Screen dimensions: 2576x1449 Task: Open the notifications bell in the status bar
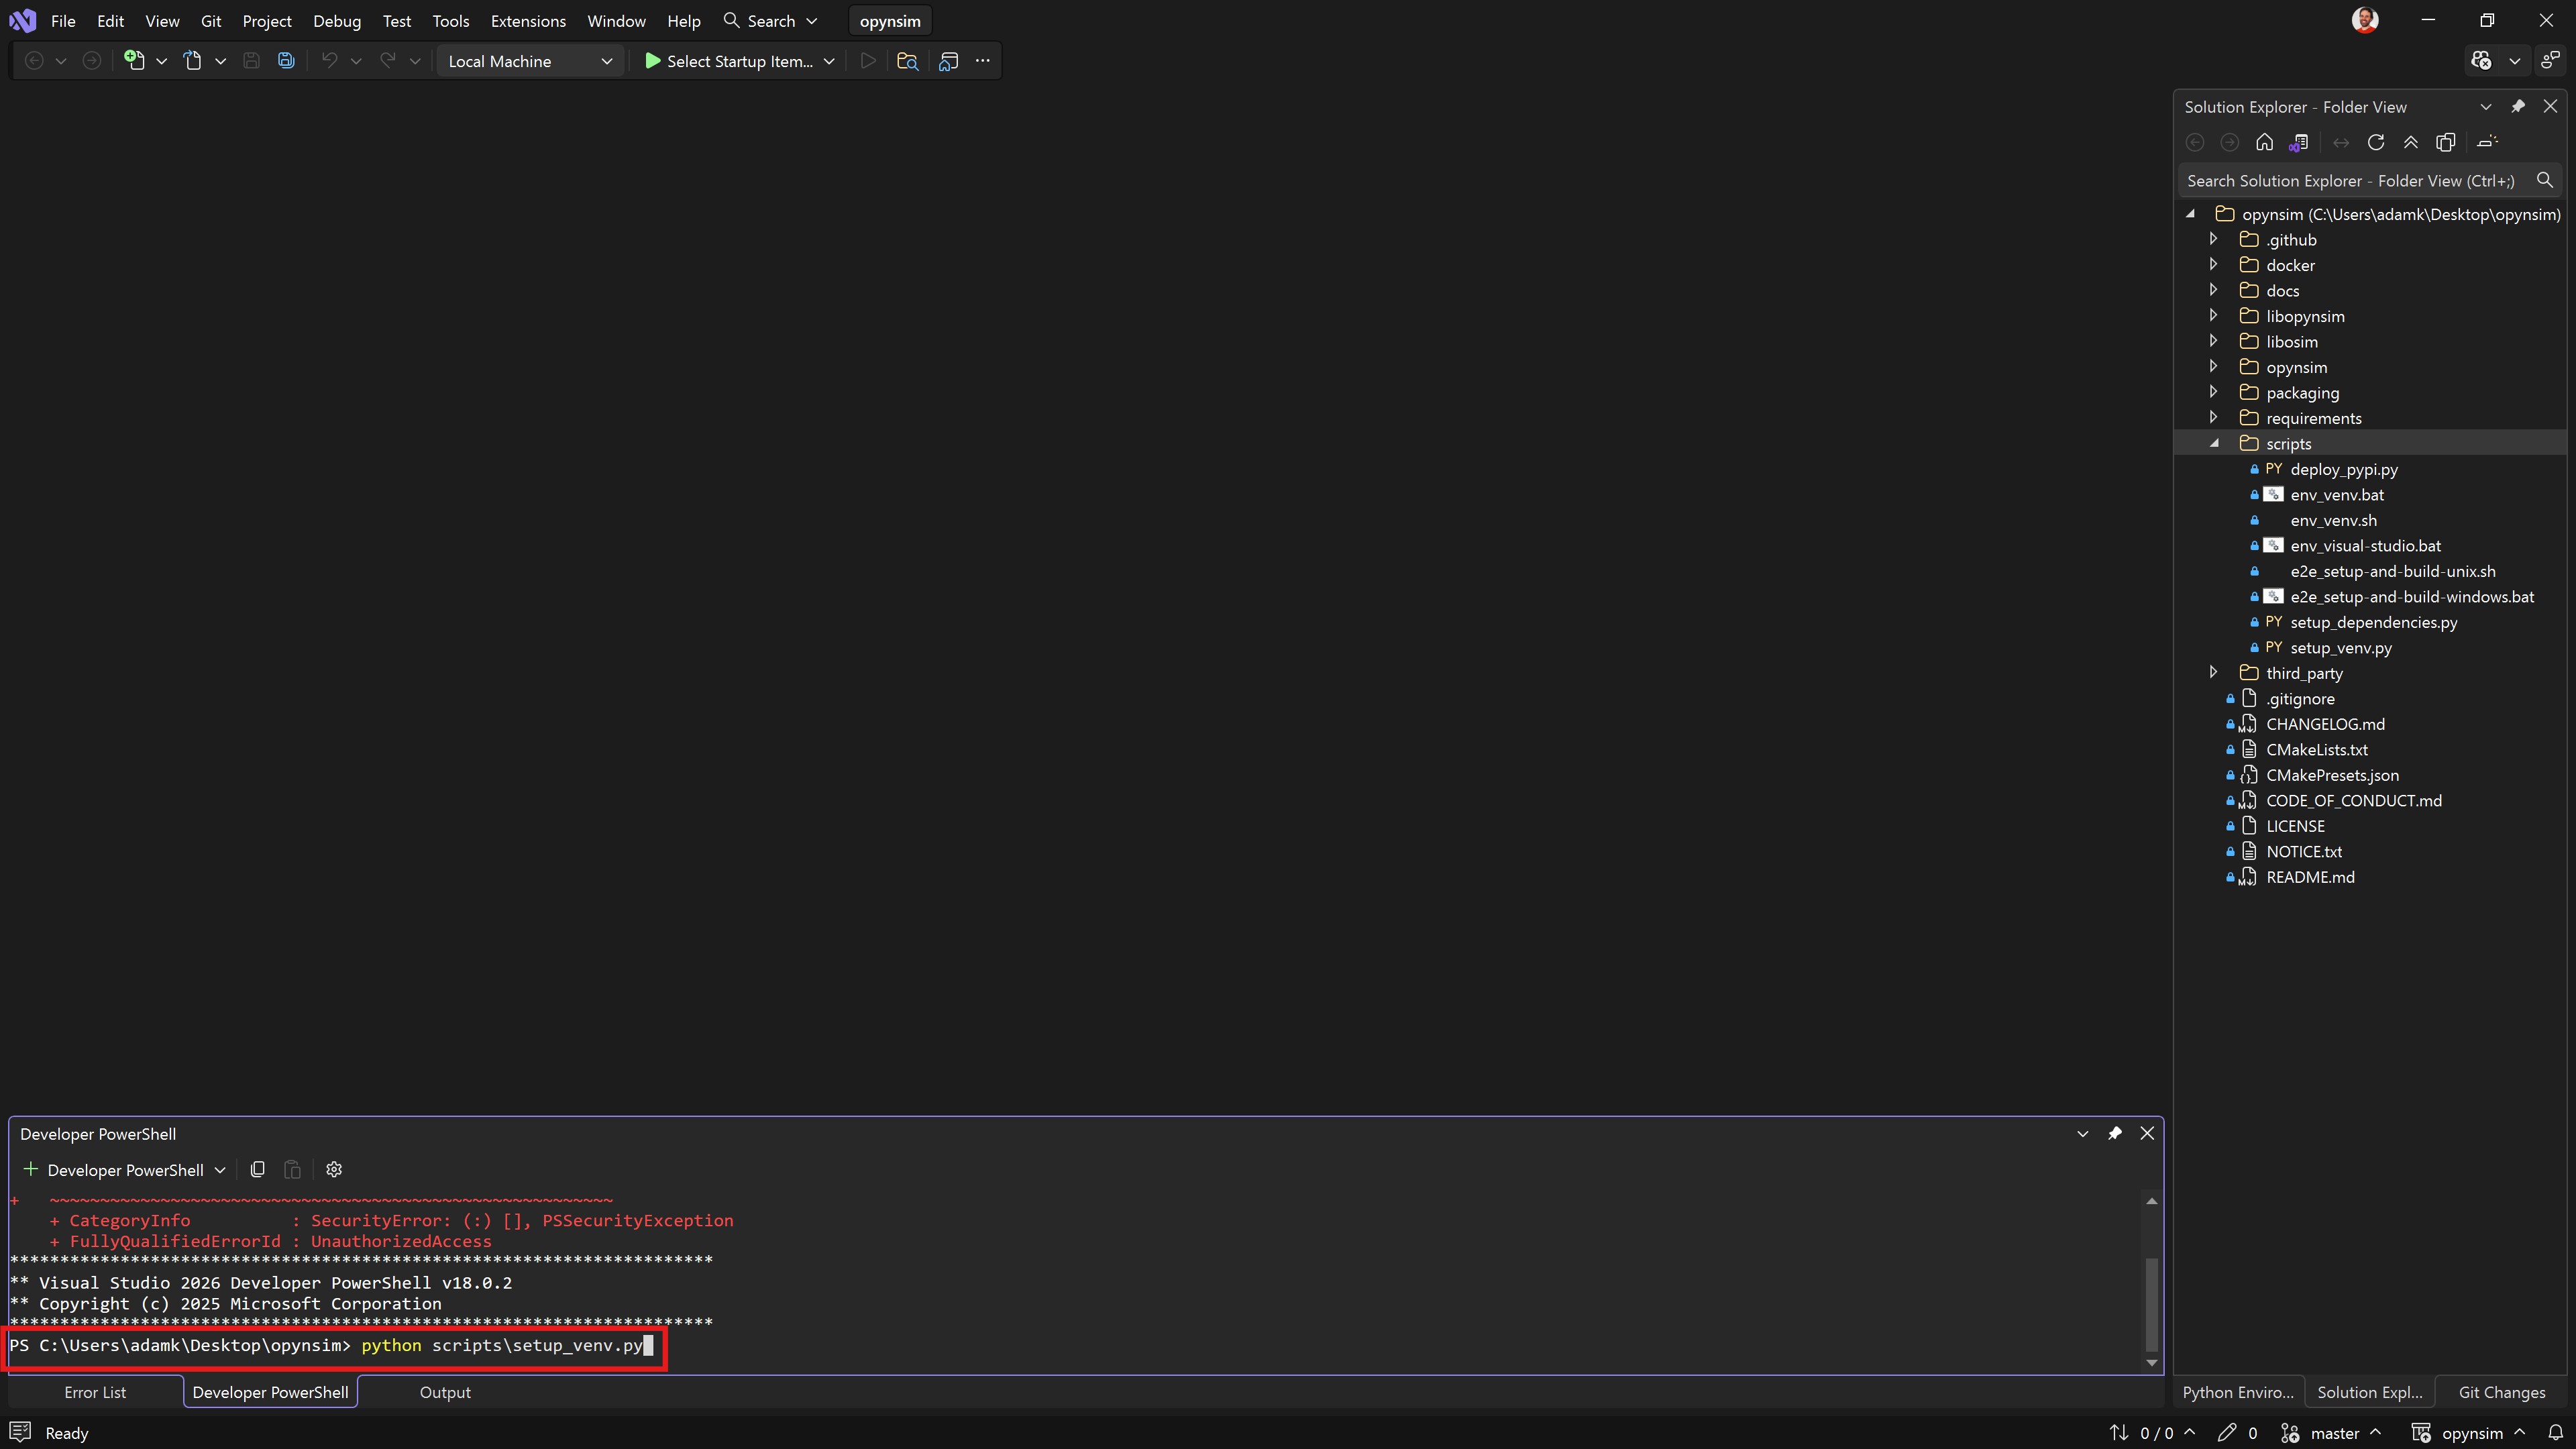pyautogui.click(x=2555, y=1433)
